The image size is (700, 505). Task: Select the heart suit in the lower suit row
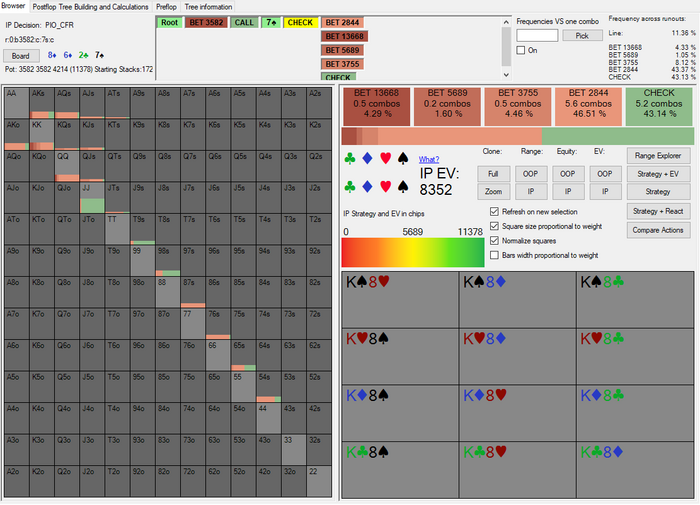pyautogui.click(x=385, y=187)
